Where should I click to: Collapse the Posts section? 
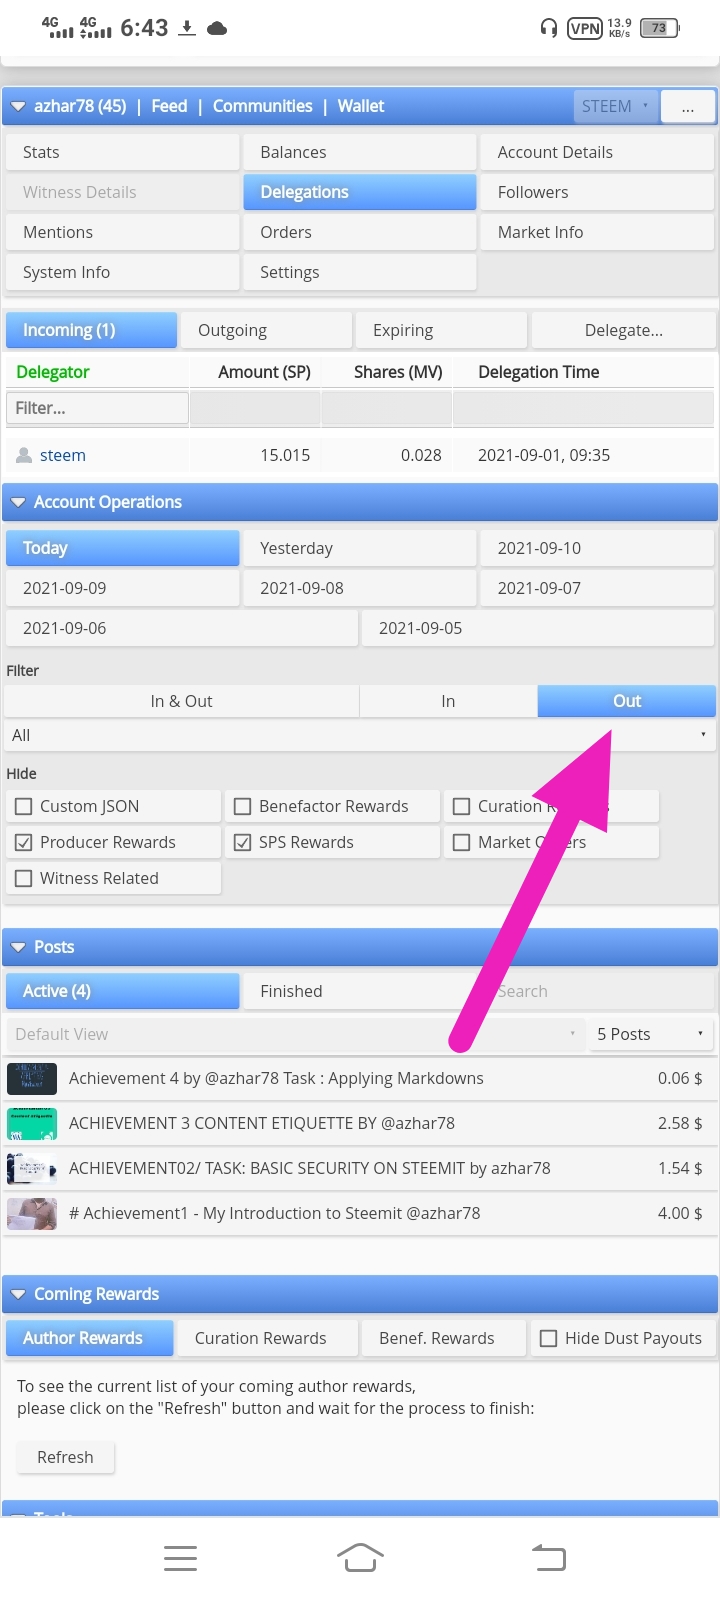coord(18,947)
